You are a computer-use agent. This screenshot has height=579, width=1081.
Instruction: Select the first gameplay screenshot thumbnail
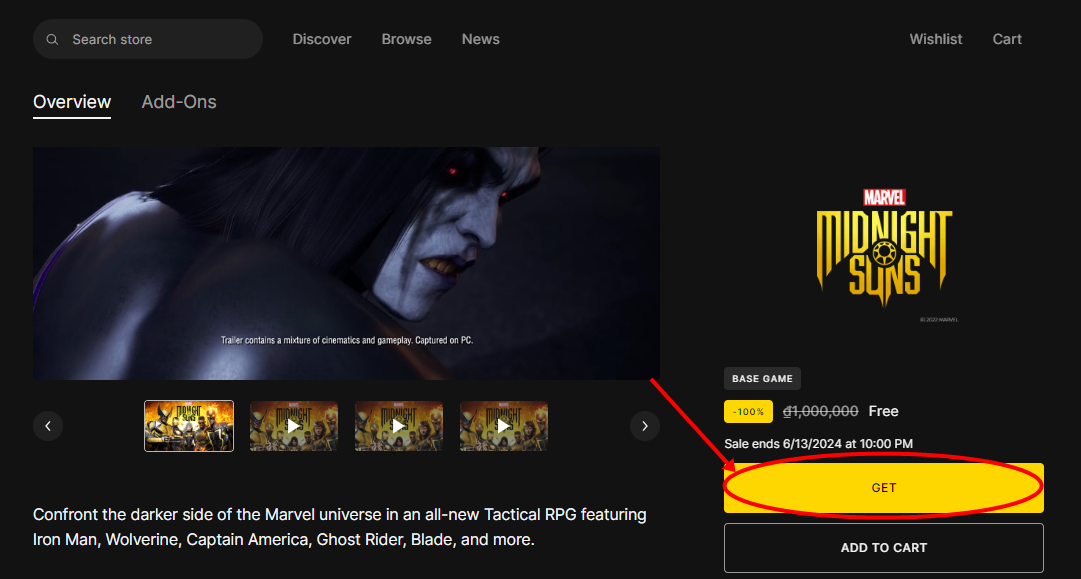[188, 425]
